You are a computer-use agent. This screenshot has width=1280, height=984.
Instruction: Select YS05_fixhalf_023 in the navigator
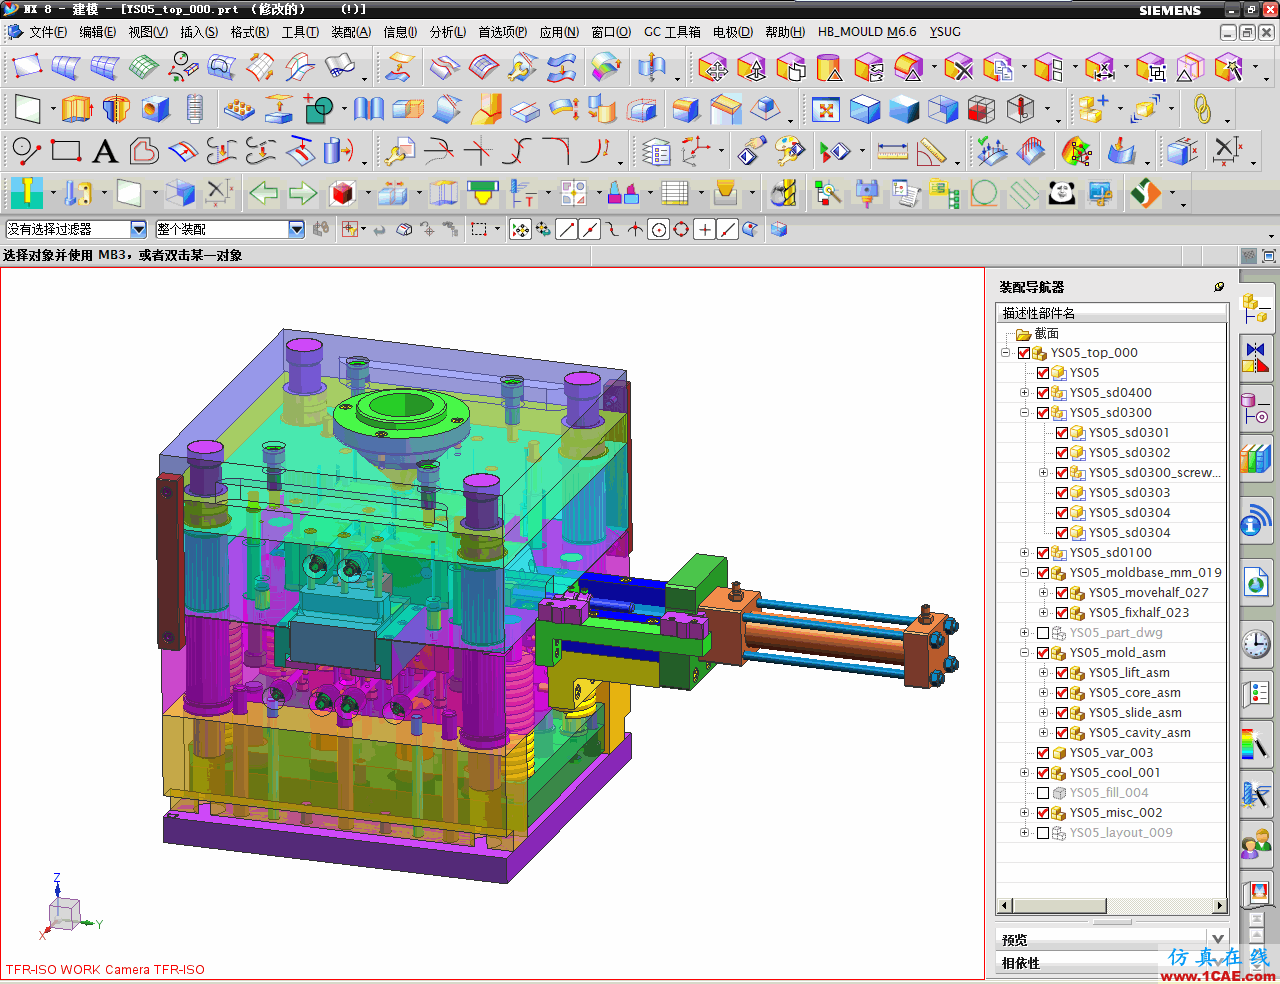click(x=1139, y=613)
